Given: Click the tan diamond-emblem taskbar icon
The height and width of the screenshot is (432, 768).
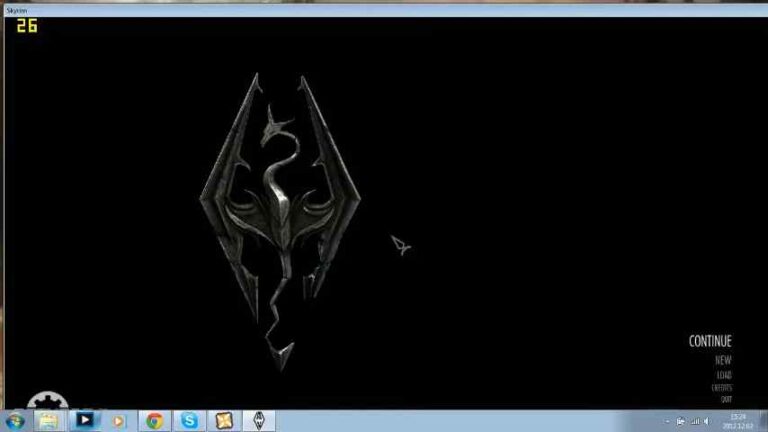Looking at the screenshot, I should click(x=223, y=421).
